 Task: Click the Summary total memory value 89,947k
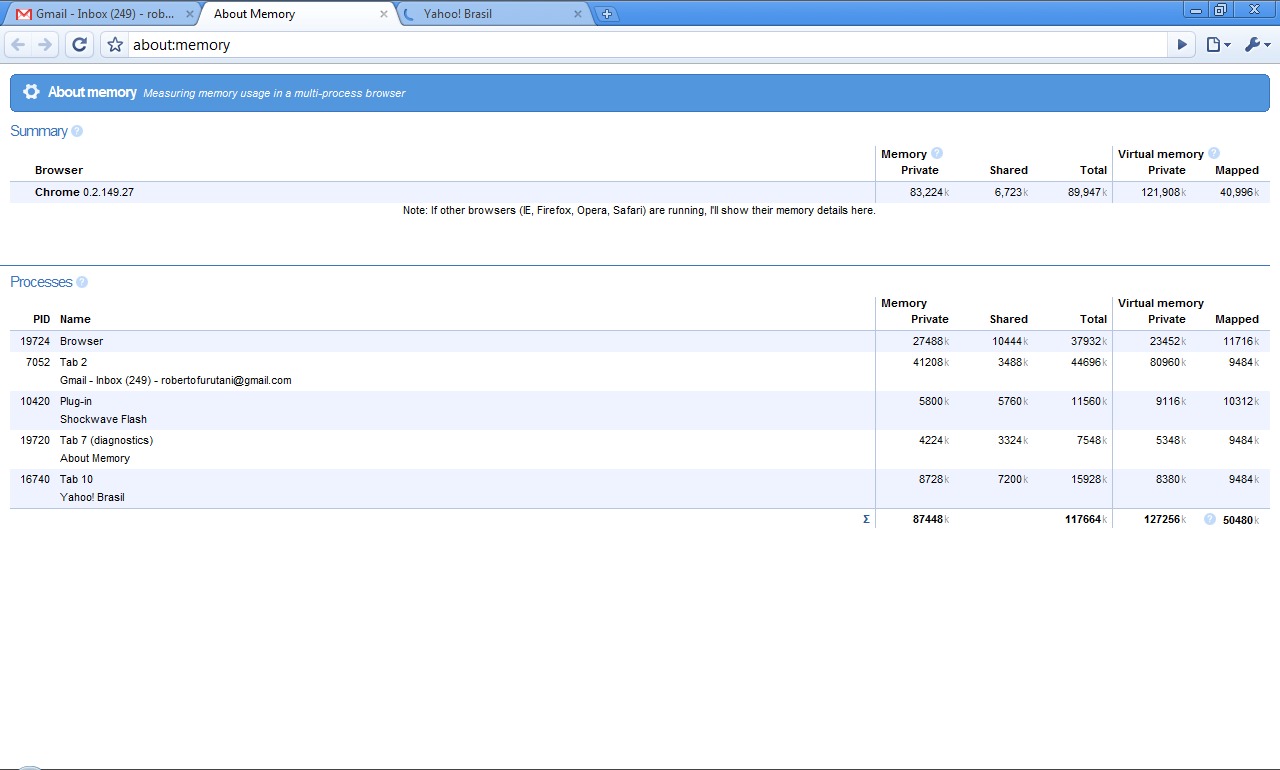tap(1088, 192)
